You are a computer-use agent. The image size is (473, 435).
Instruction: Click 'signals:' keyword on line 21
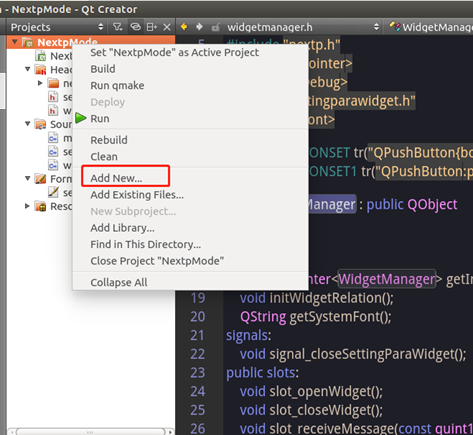pos(249,335)
